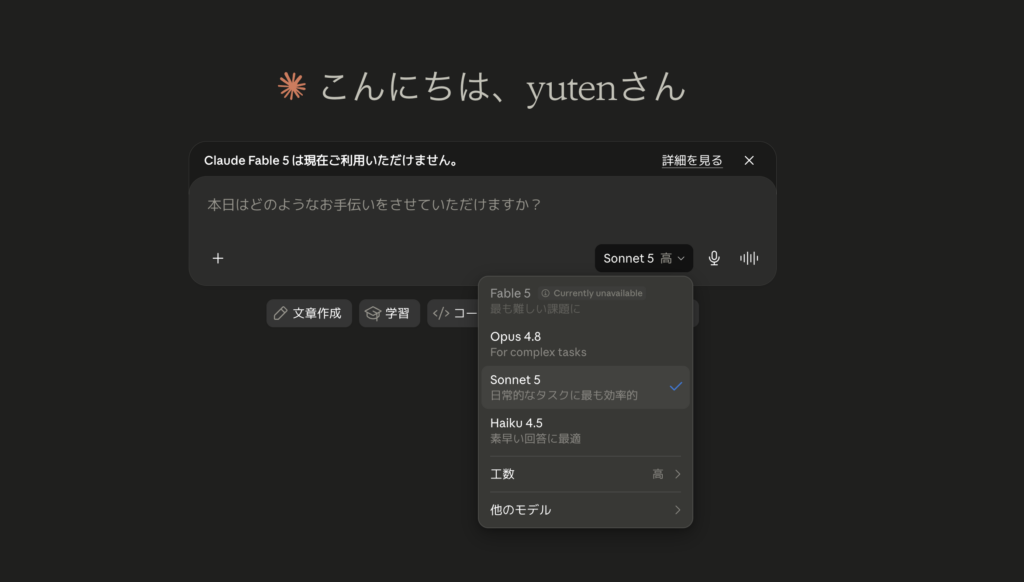This screenshot has width=1024, height=582.
Task: Pick Haiku 4.5 for quick answers
Action: (585, 430)
